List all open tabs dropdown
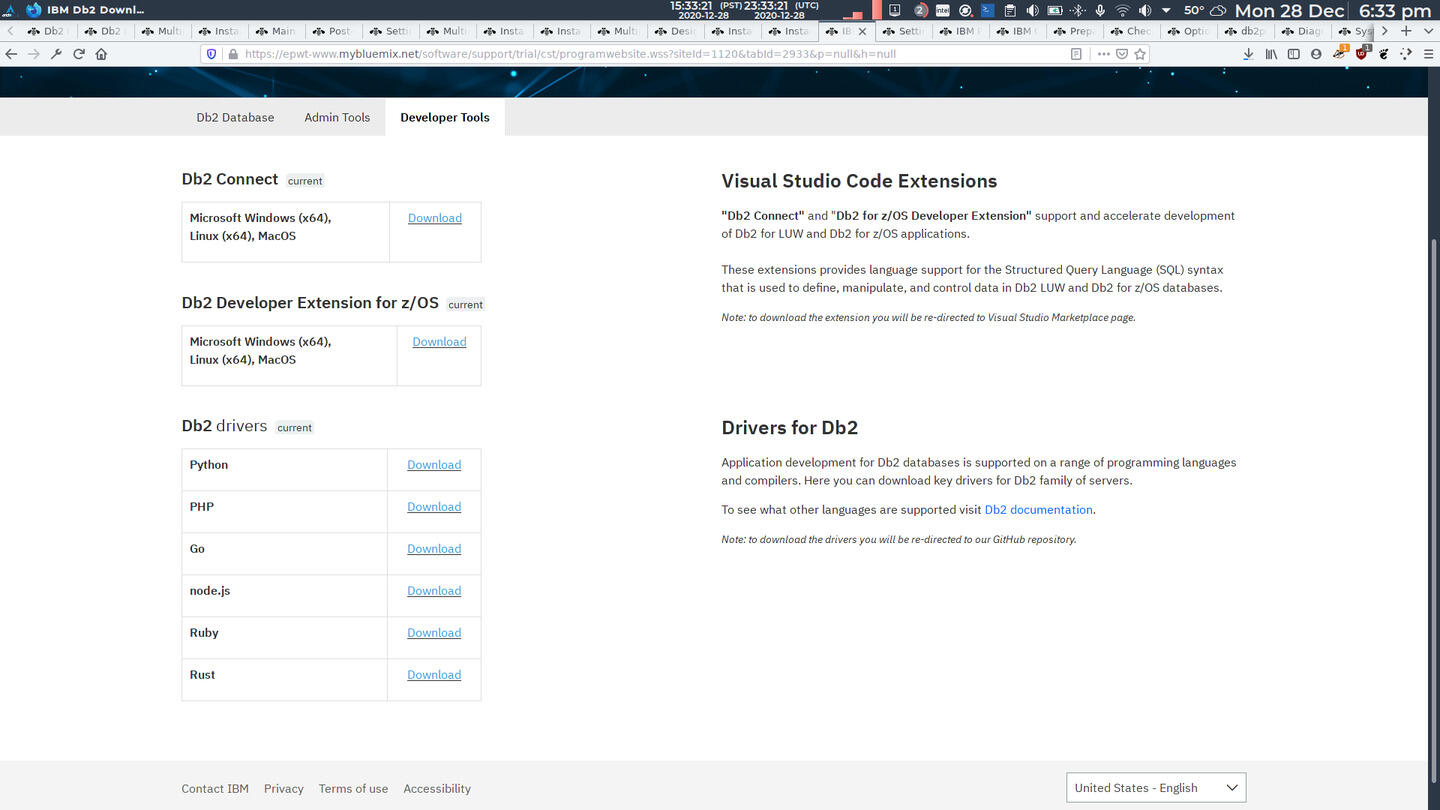 (x=1428, y=31)
